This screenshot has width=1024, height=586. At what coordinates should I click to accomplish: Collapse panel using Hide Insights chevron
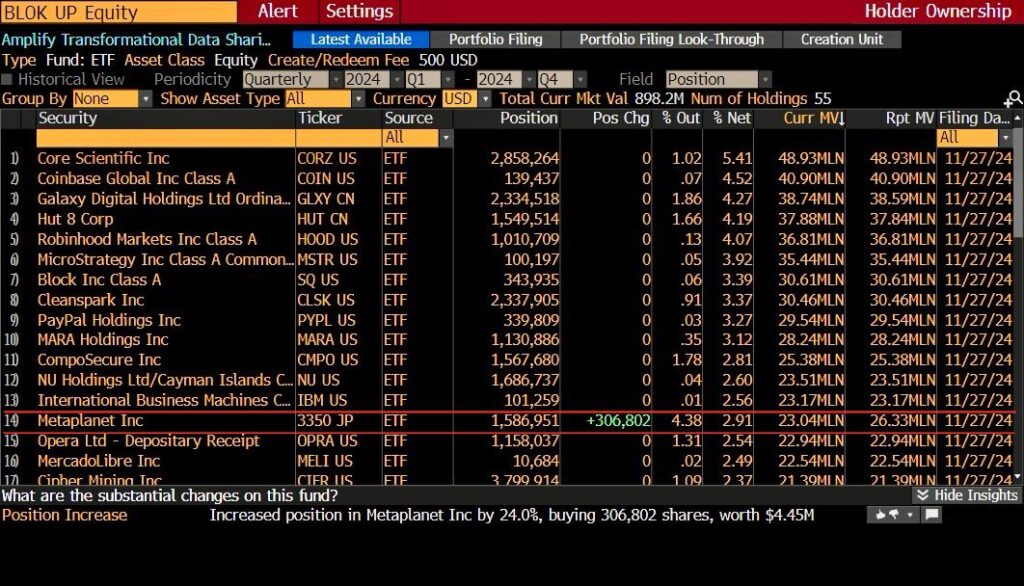(924, 495)
